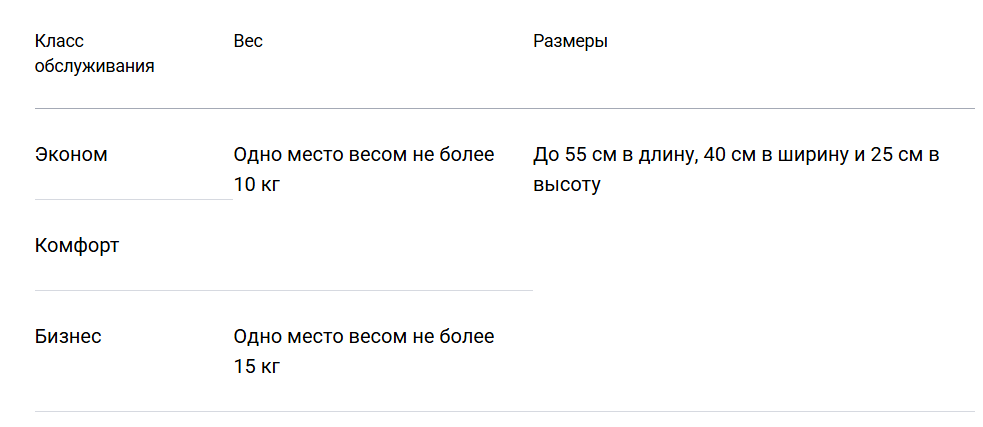Click the word 'высоту' in dimensions cell
Screen dimensions: 983x427
pyautogui.click(x=567, y=185)
